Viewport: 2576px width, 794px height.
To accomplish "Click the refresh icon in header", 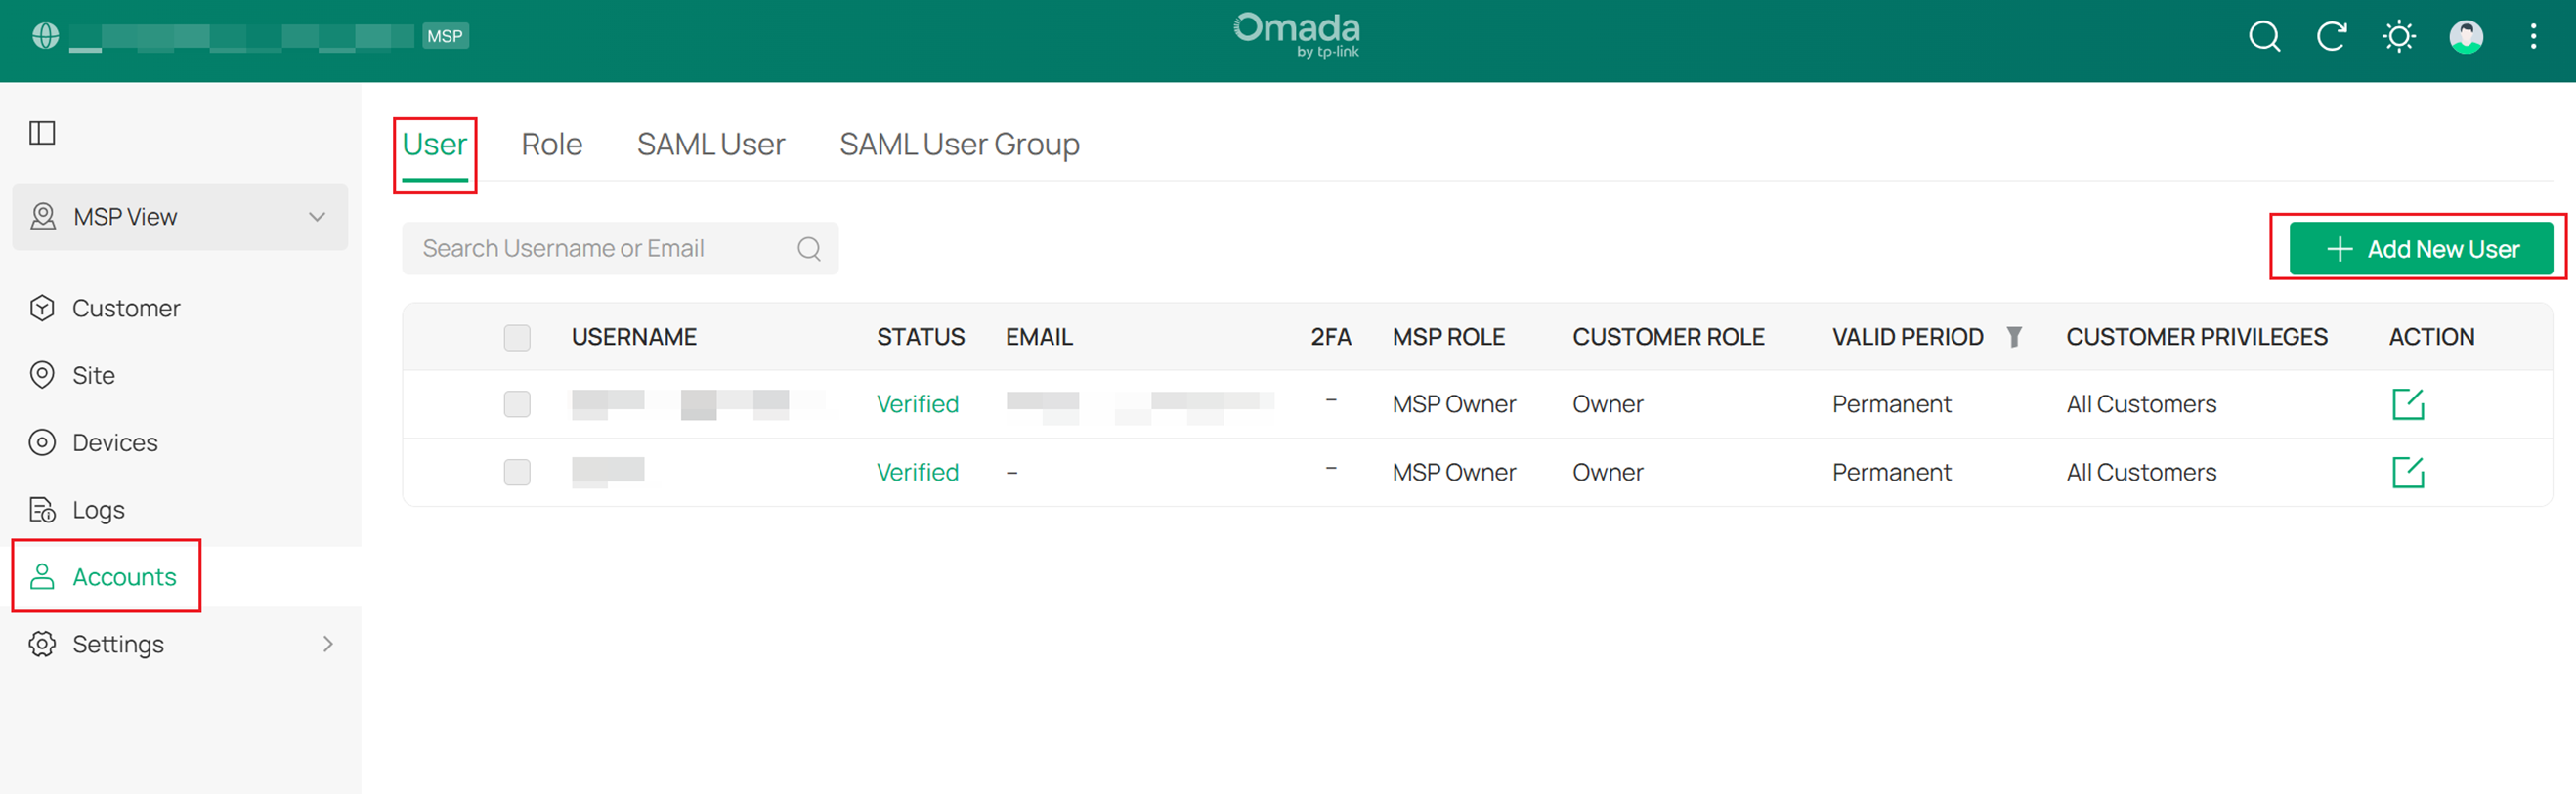I will [x=2331, y=37].
